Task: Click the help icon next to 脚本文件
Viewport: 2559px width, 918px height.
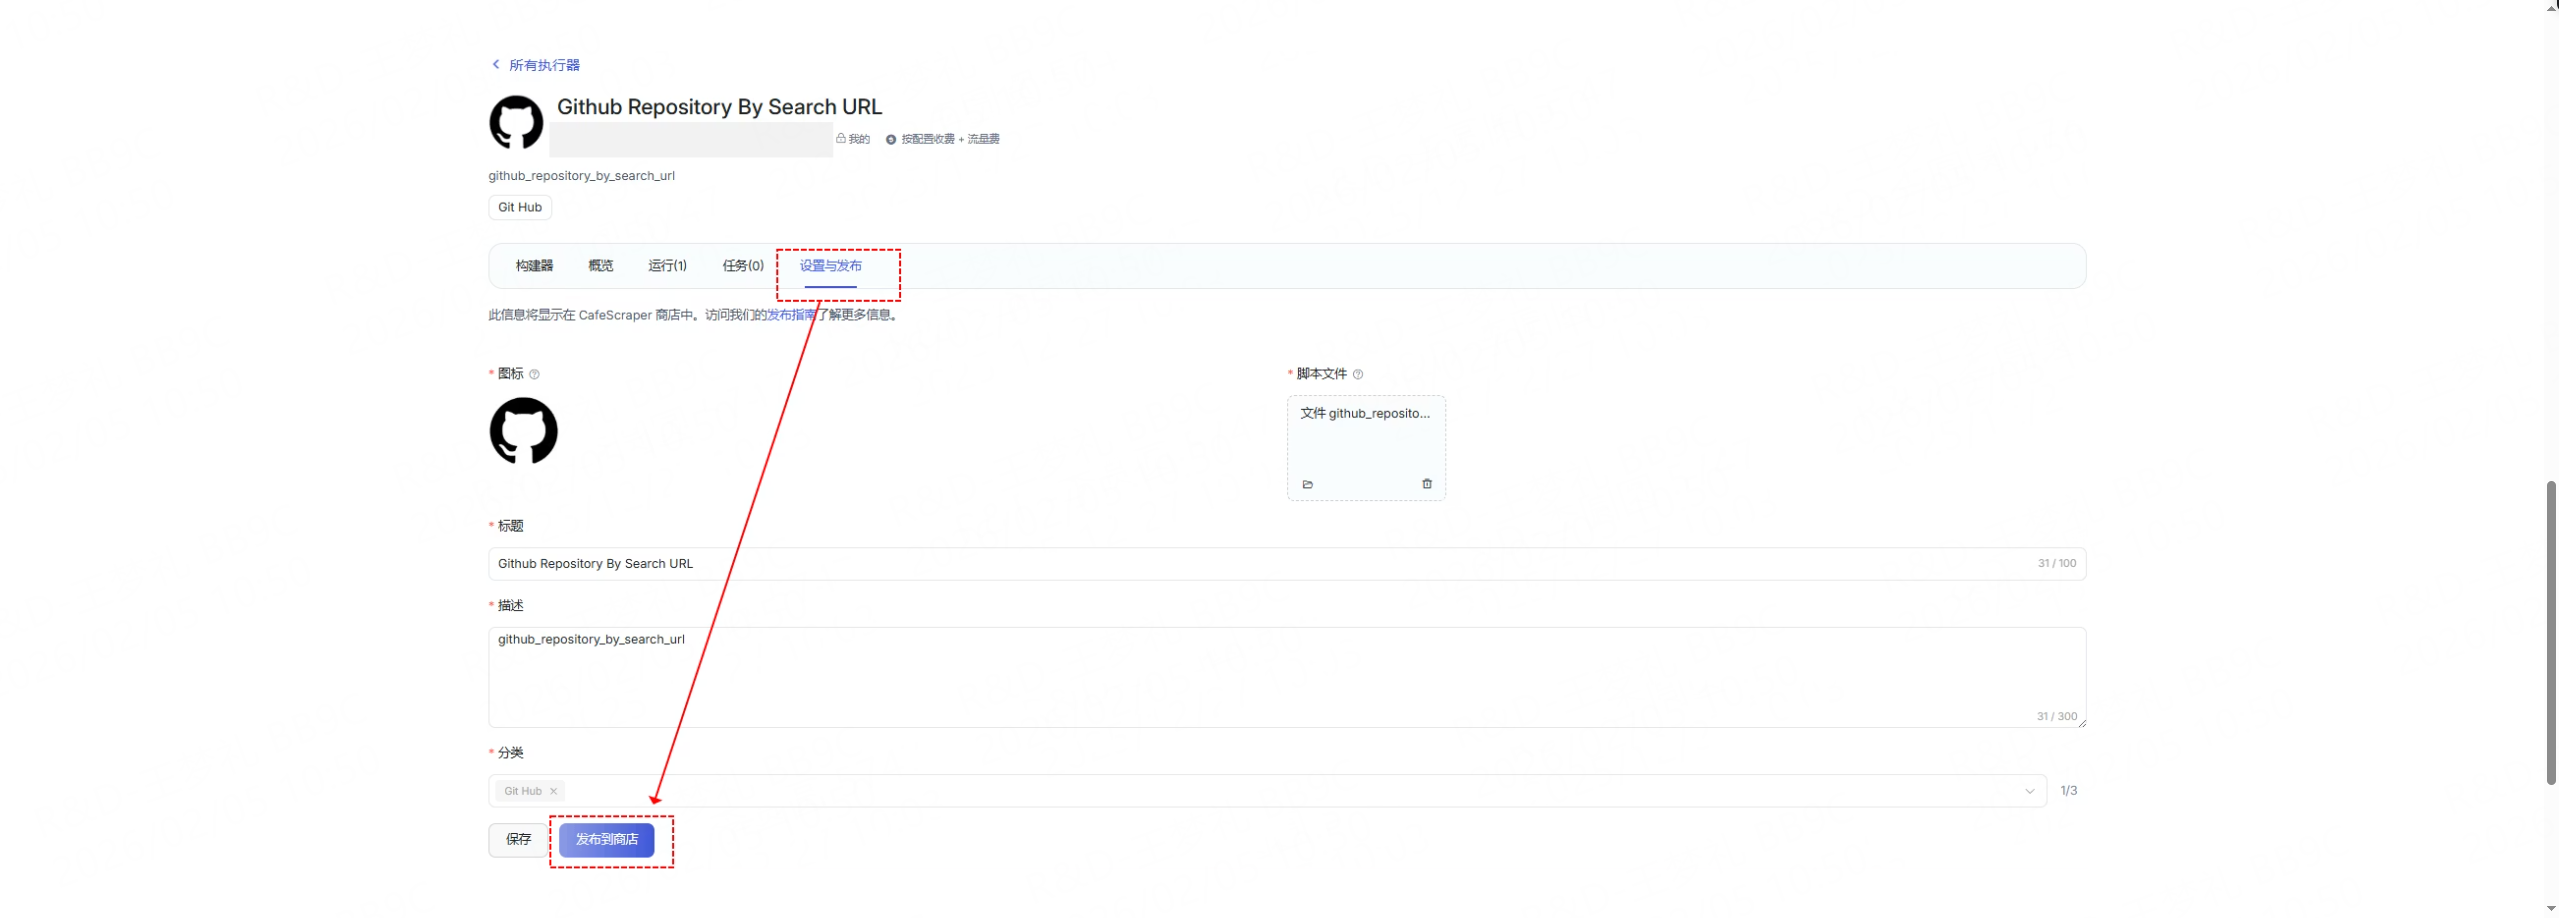Action: click(1357, 375)
